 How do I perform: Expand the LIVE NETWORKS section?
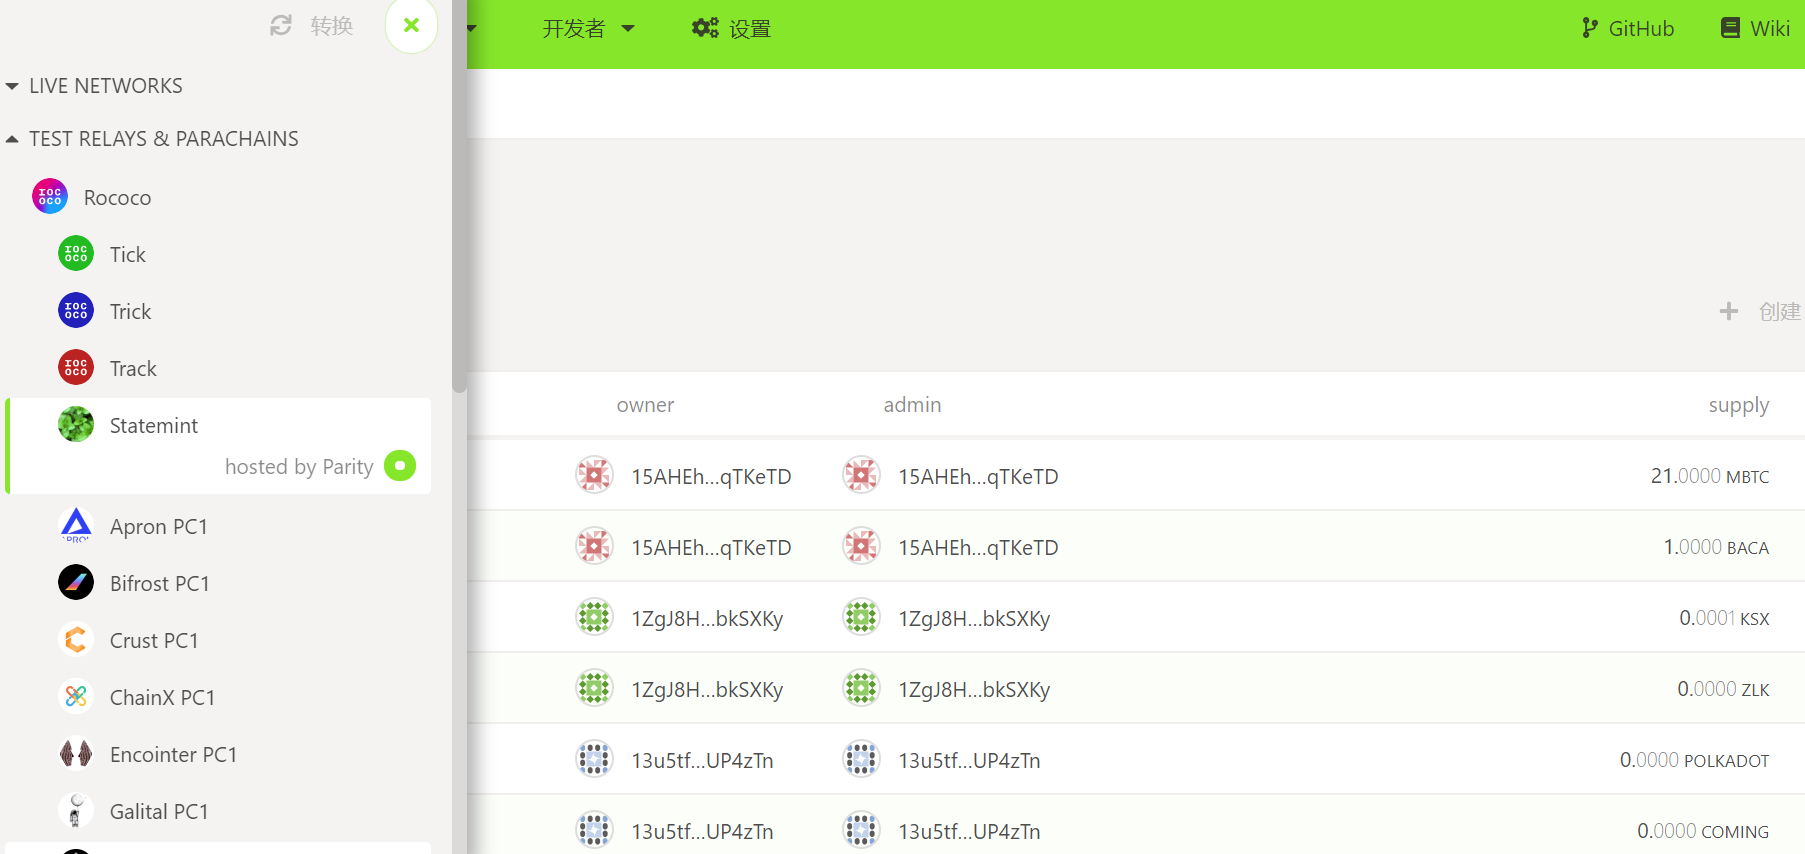[95, 86]
